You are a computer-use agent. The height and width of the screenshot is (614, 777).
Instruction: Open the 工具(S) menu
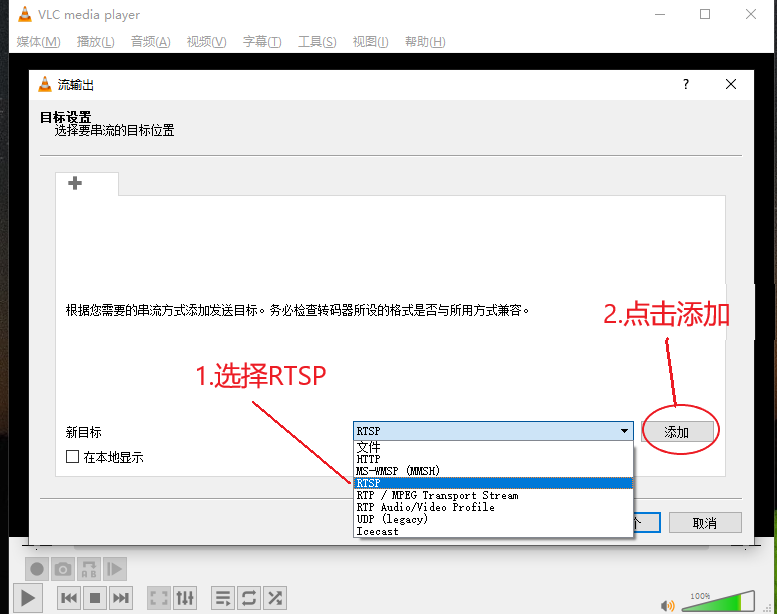pyautogui.click(x=317, y=42)
